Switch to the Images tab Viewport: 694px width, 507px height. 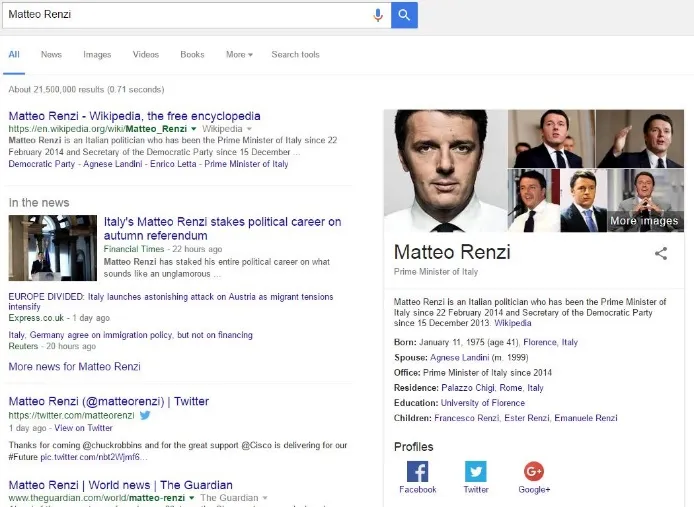97,54
